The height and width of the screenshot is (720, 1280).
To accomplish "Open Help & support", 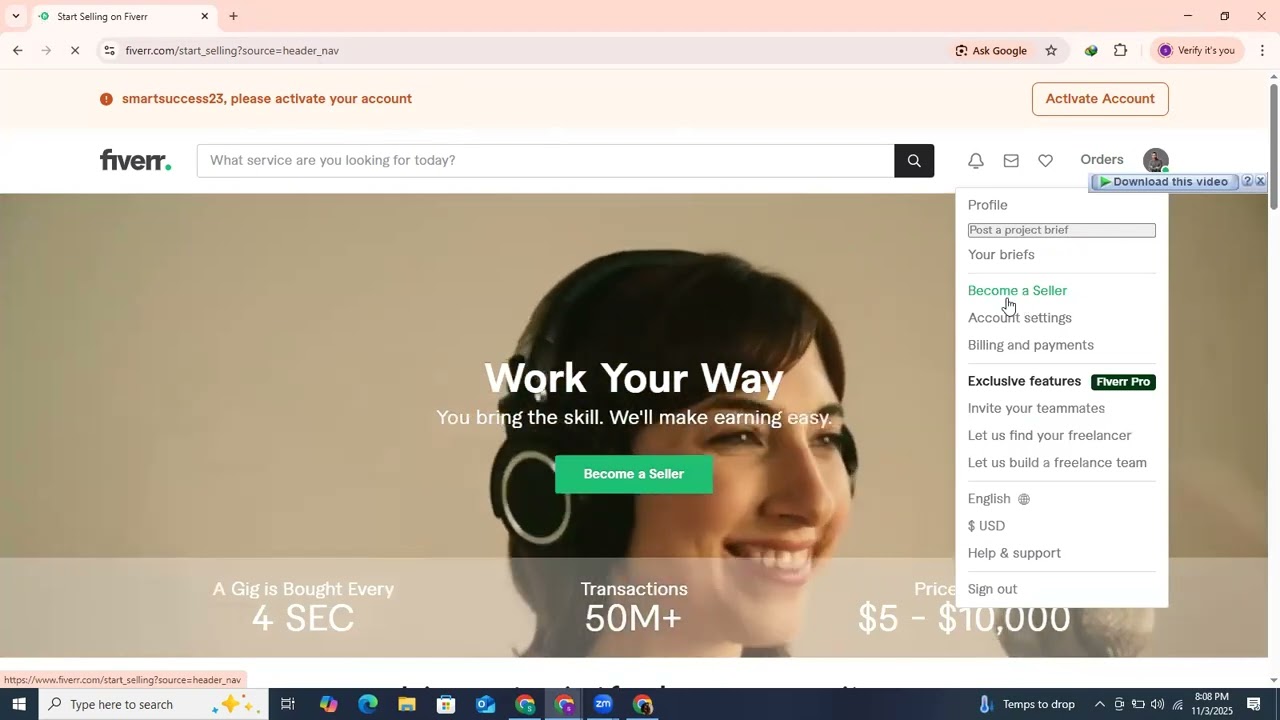I will pyautogui.click(x=1014, y=553).
